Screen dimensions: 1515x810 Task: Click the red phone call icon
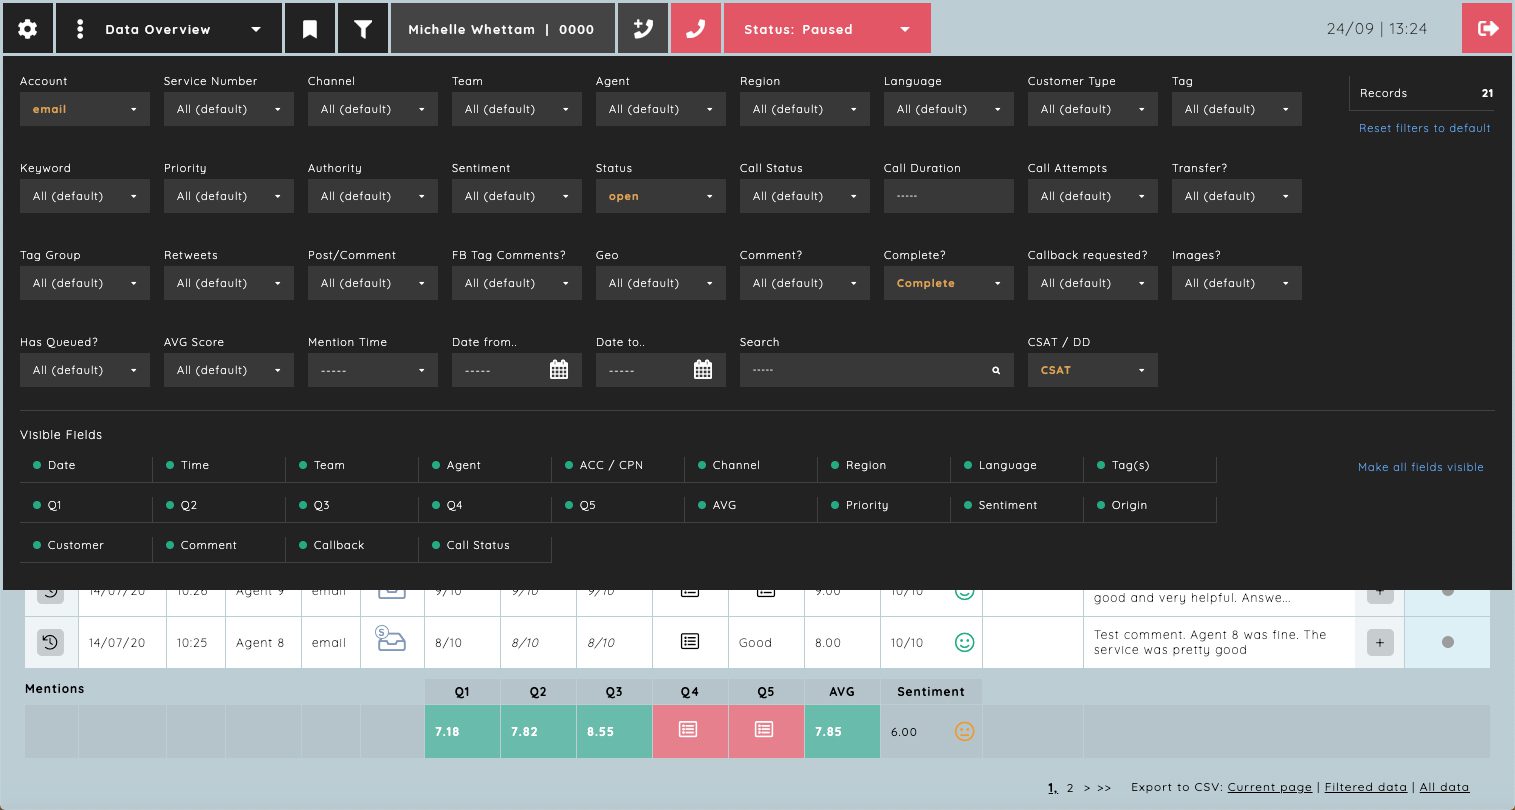click(695, 29)
